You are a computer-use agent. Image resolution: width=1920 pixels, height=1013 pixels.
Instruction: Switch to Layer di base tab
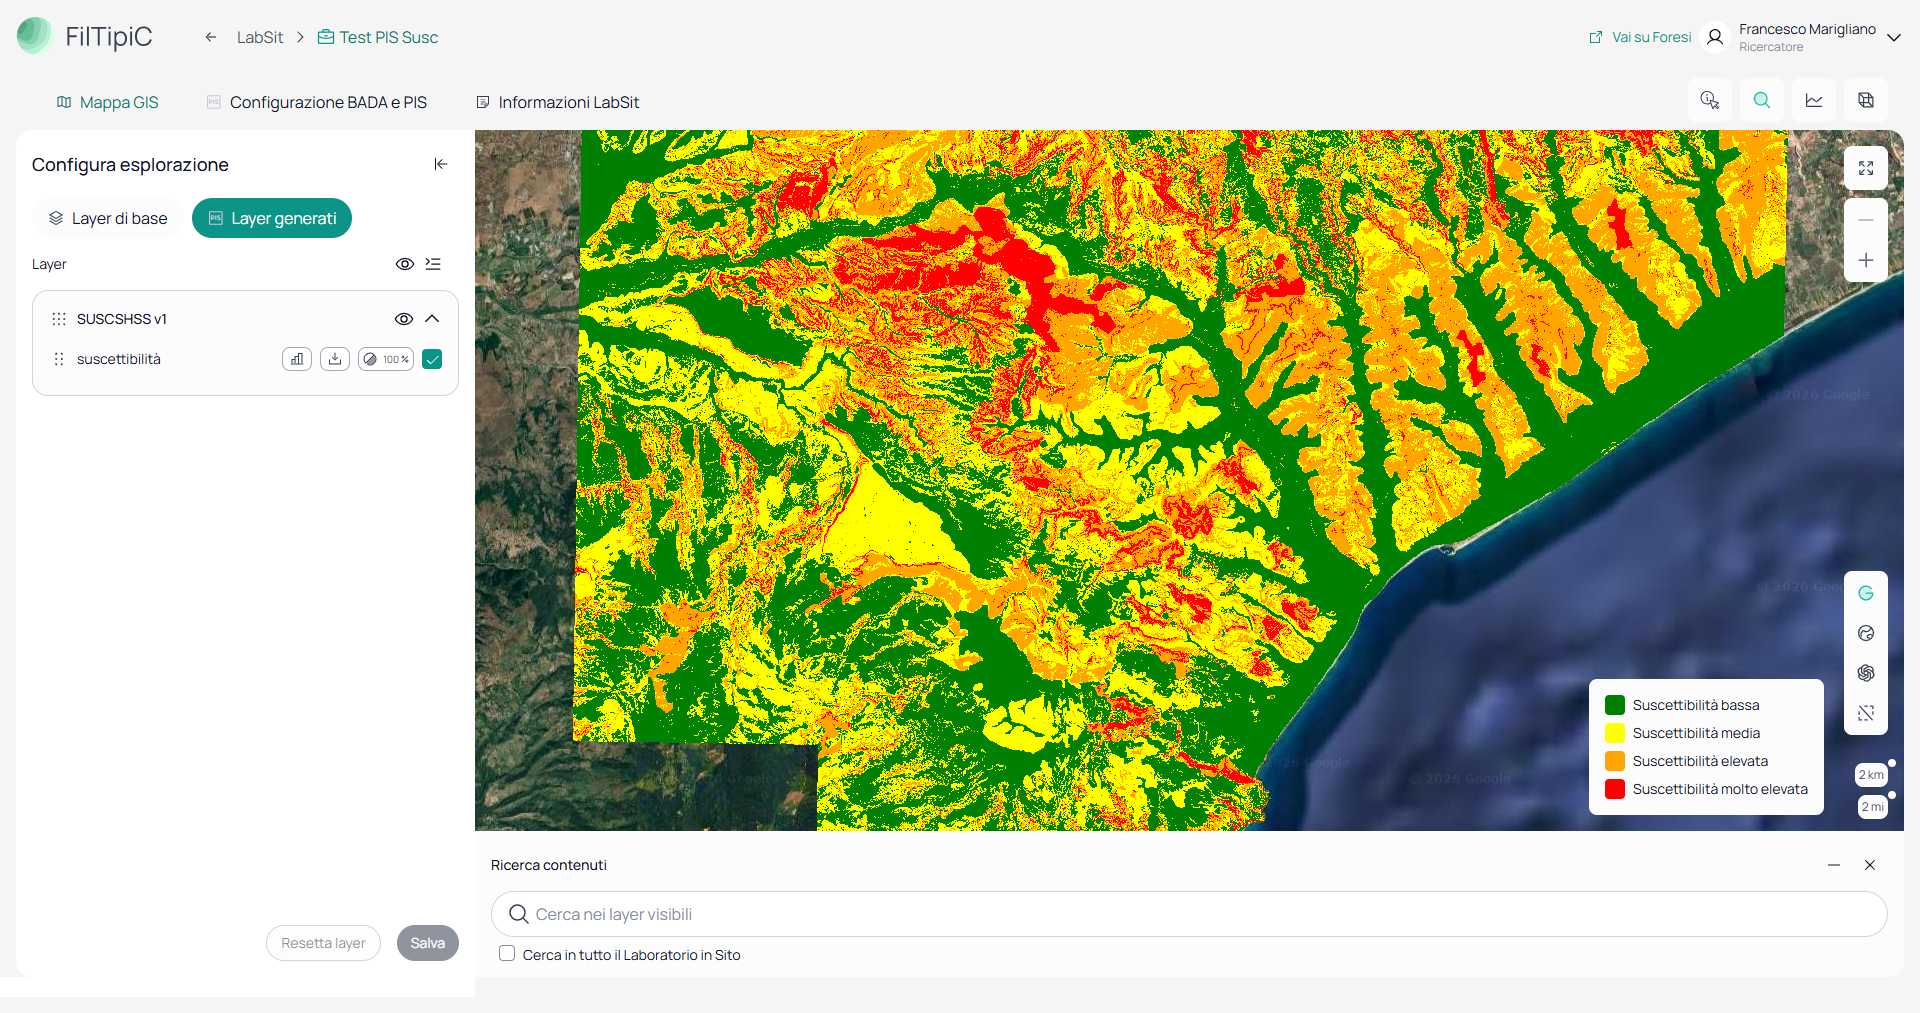(108, 218)
